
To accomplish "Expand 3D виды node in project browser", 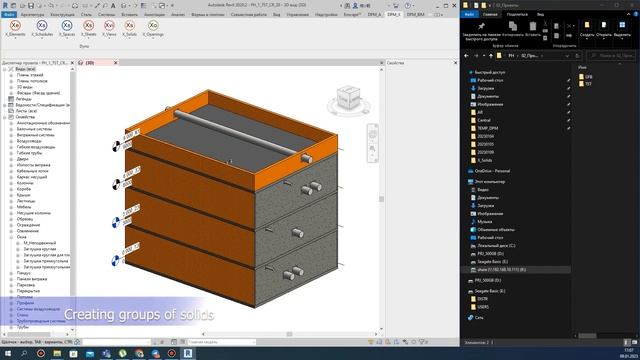I will click(11, 87).
